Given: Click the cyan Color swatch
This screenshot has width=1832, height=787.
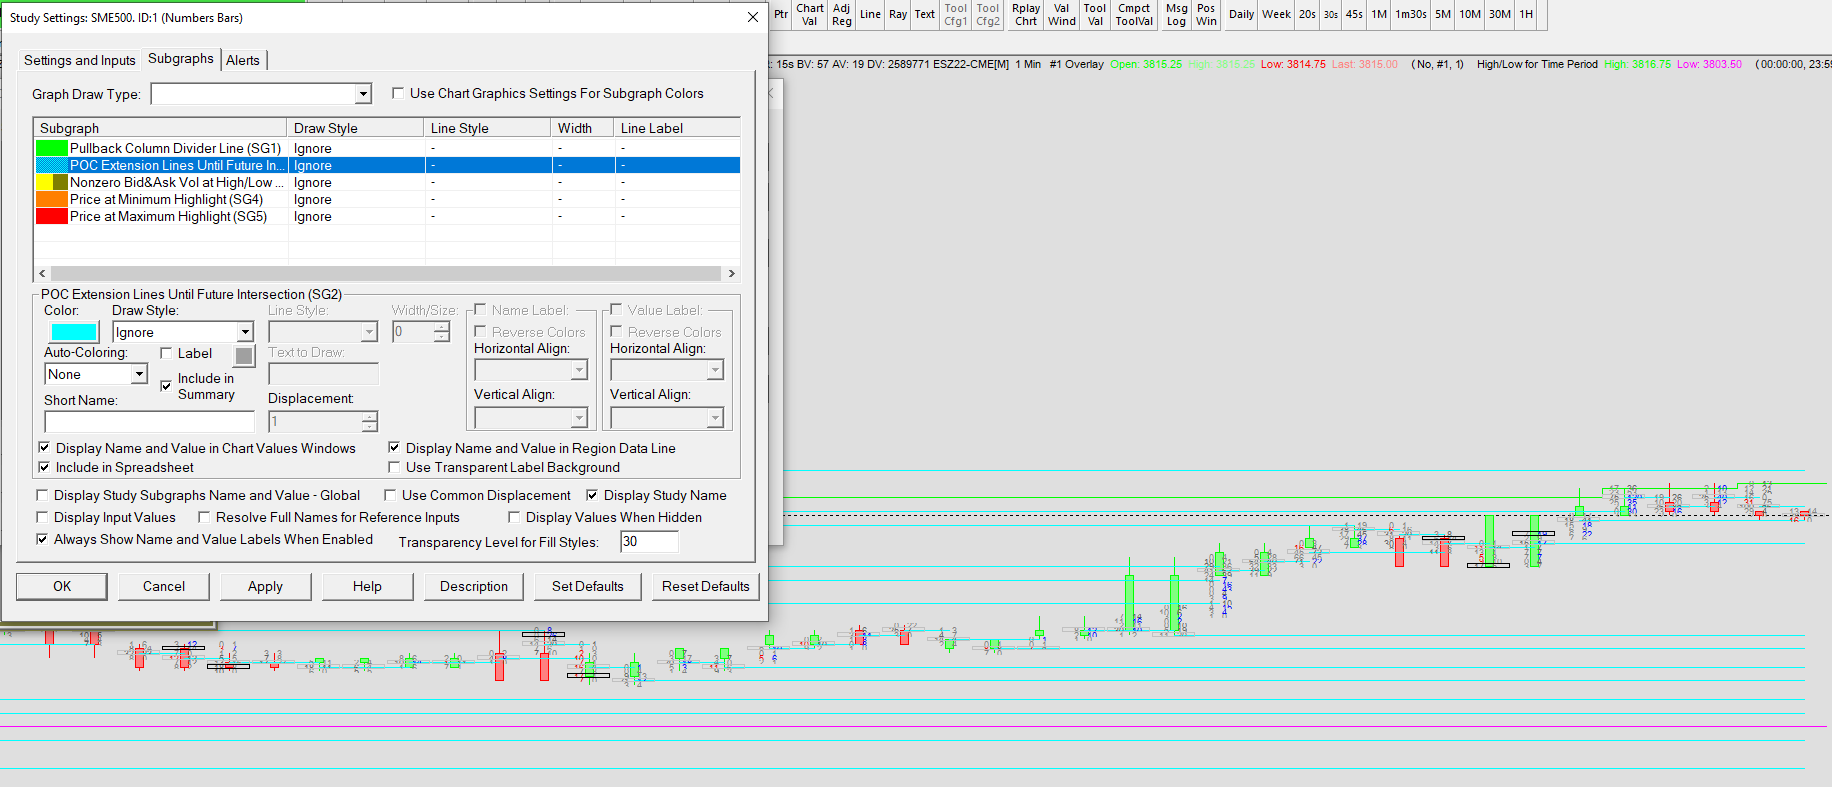Looking at the screenshot, I should (x=74, y=332).
